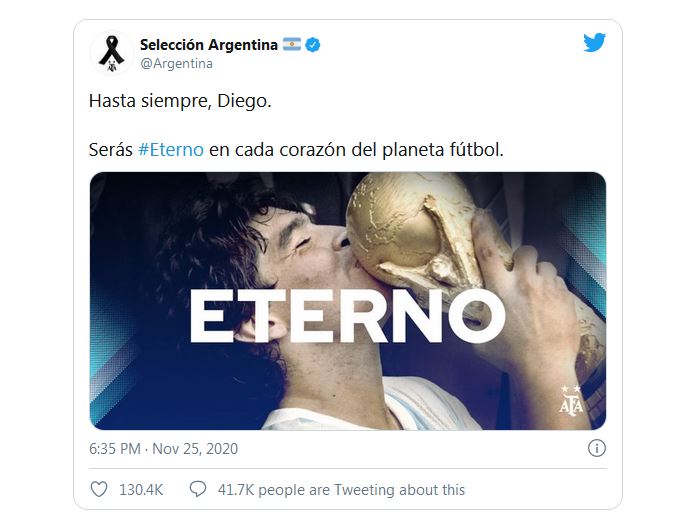
Task: Click the Twitter bird logo
Action: pos(594,42)
